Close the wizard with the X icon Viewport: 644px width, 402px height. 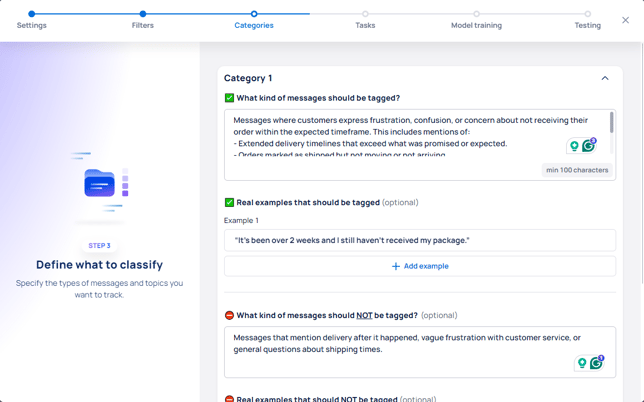[625, 20]
